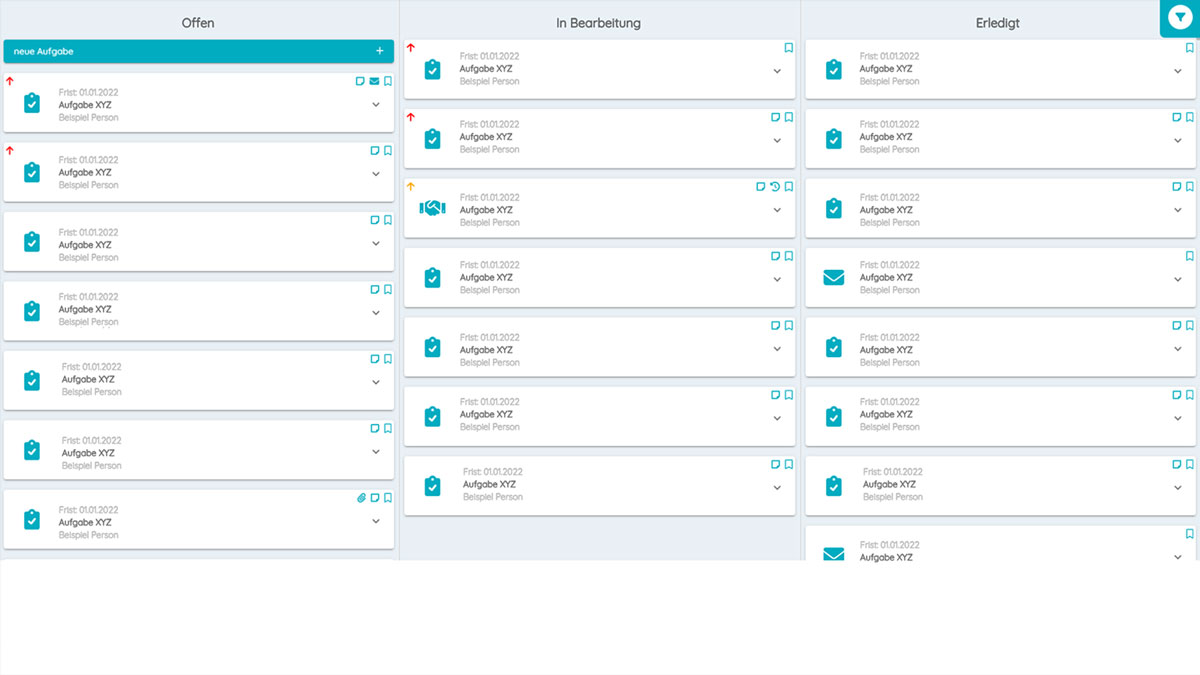Click the comment bubble icon on the second Offen card
Image resolution: width=1200 pixels, height=675 pixels.
[373, 150]
